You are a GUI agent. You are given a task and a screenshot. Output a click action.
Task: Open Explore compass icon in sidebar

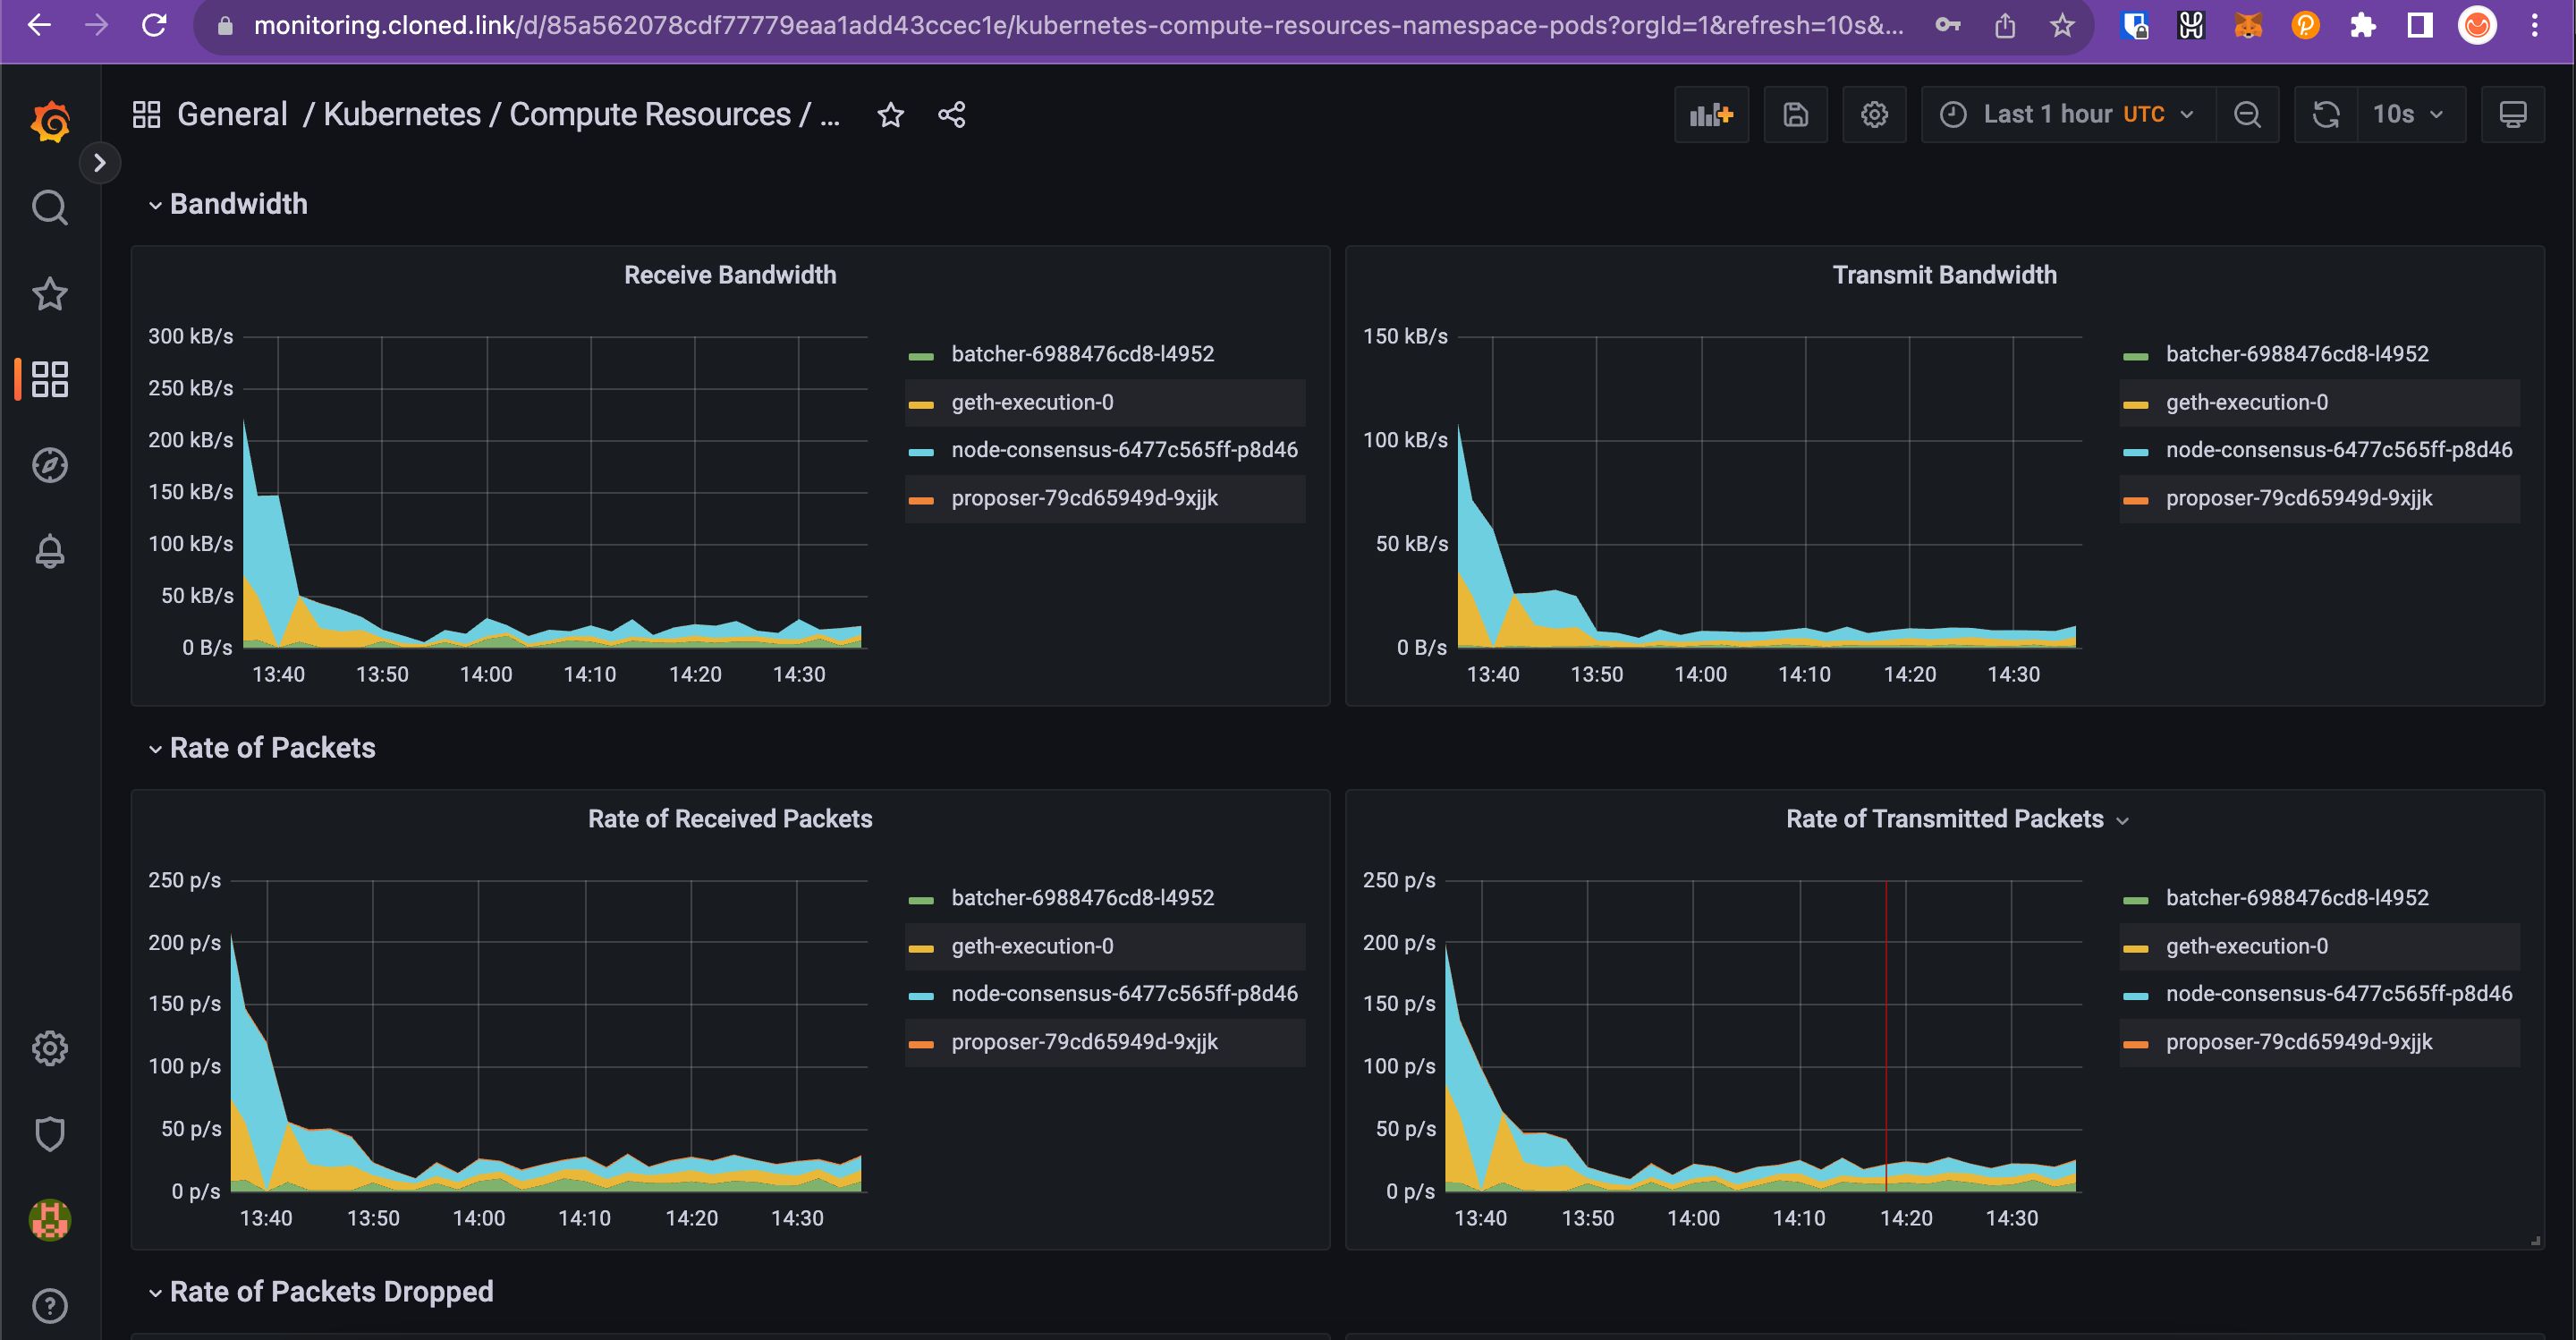[x=50, y=465]
